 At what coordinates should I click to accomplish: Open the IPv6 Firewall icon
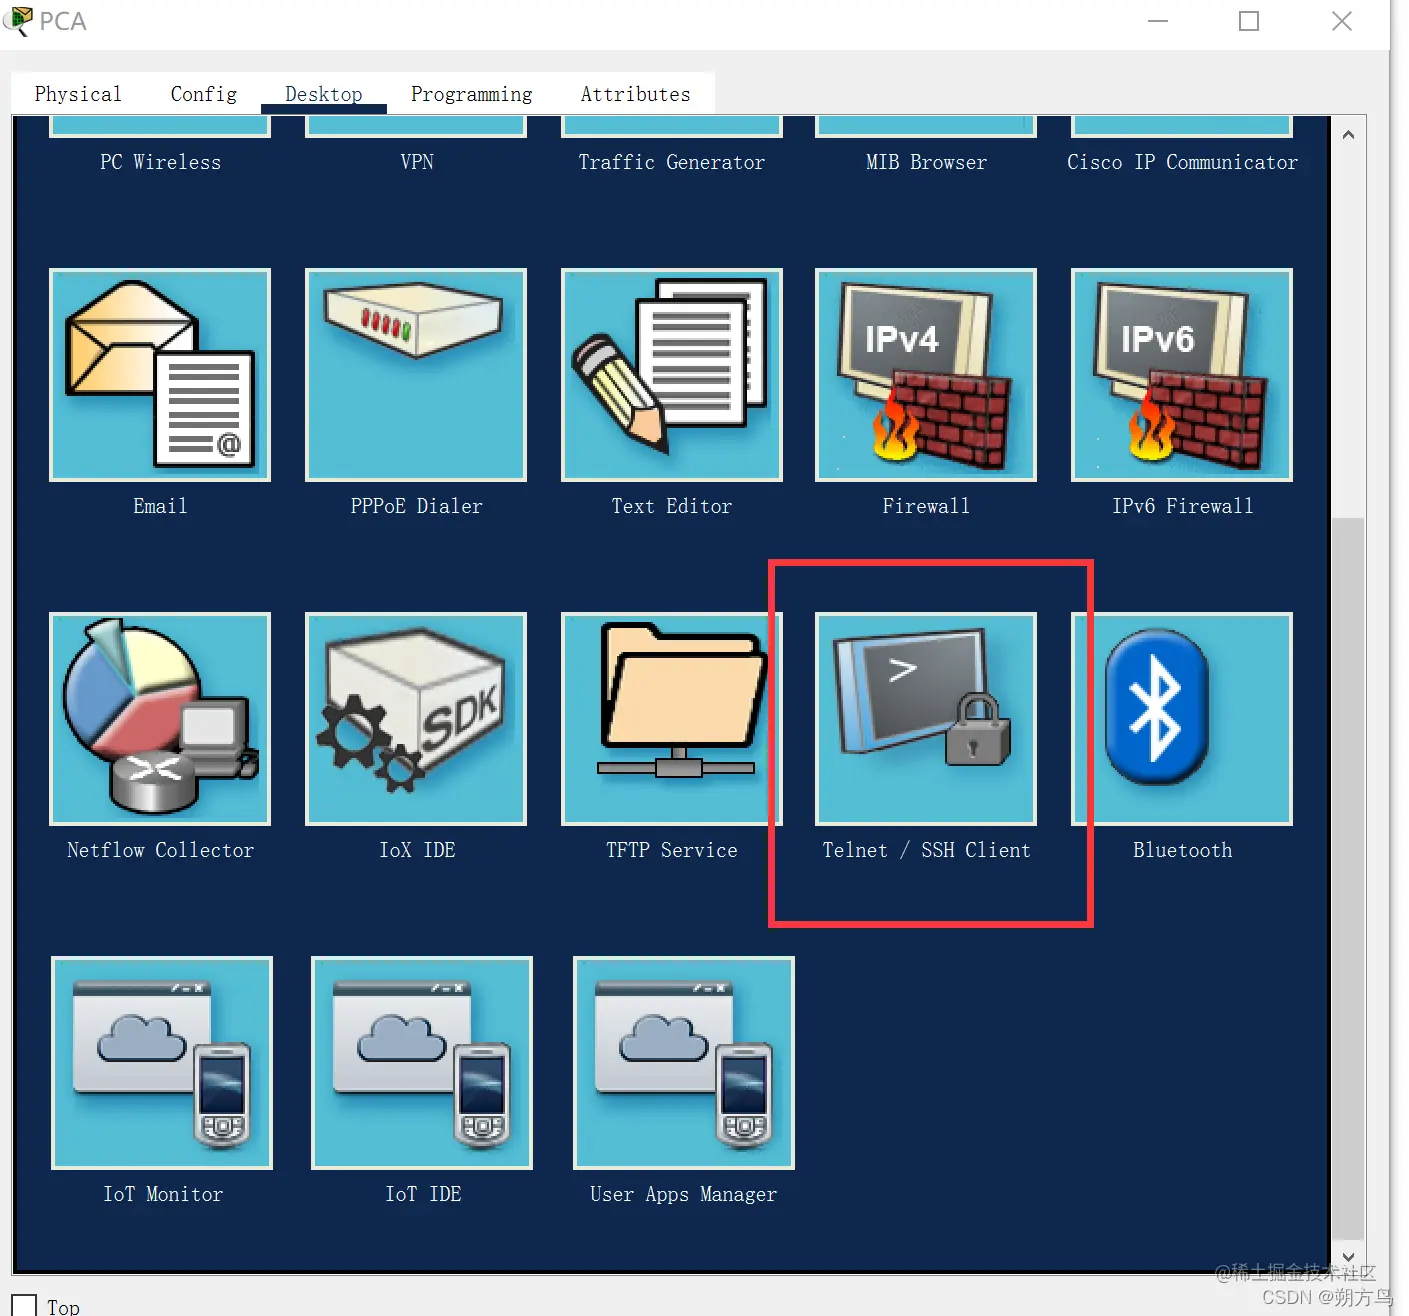pos(1182,375)
